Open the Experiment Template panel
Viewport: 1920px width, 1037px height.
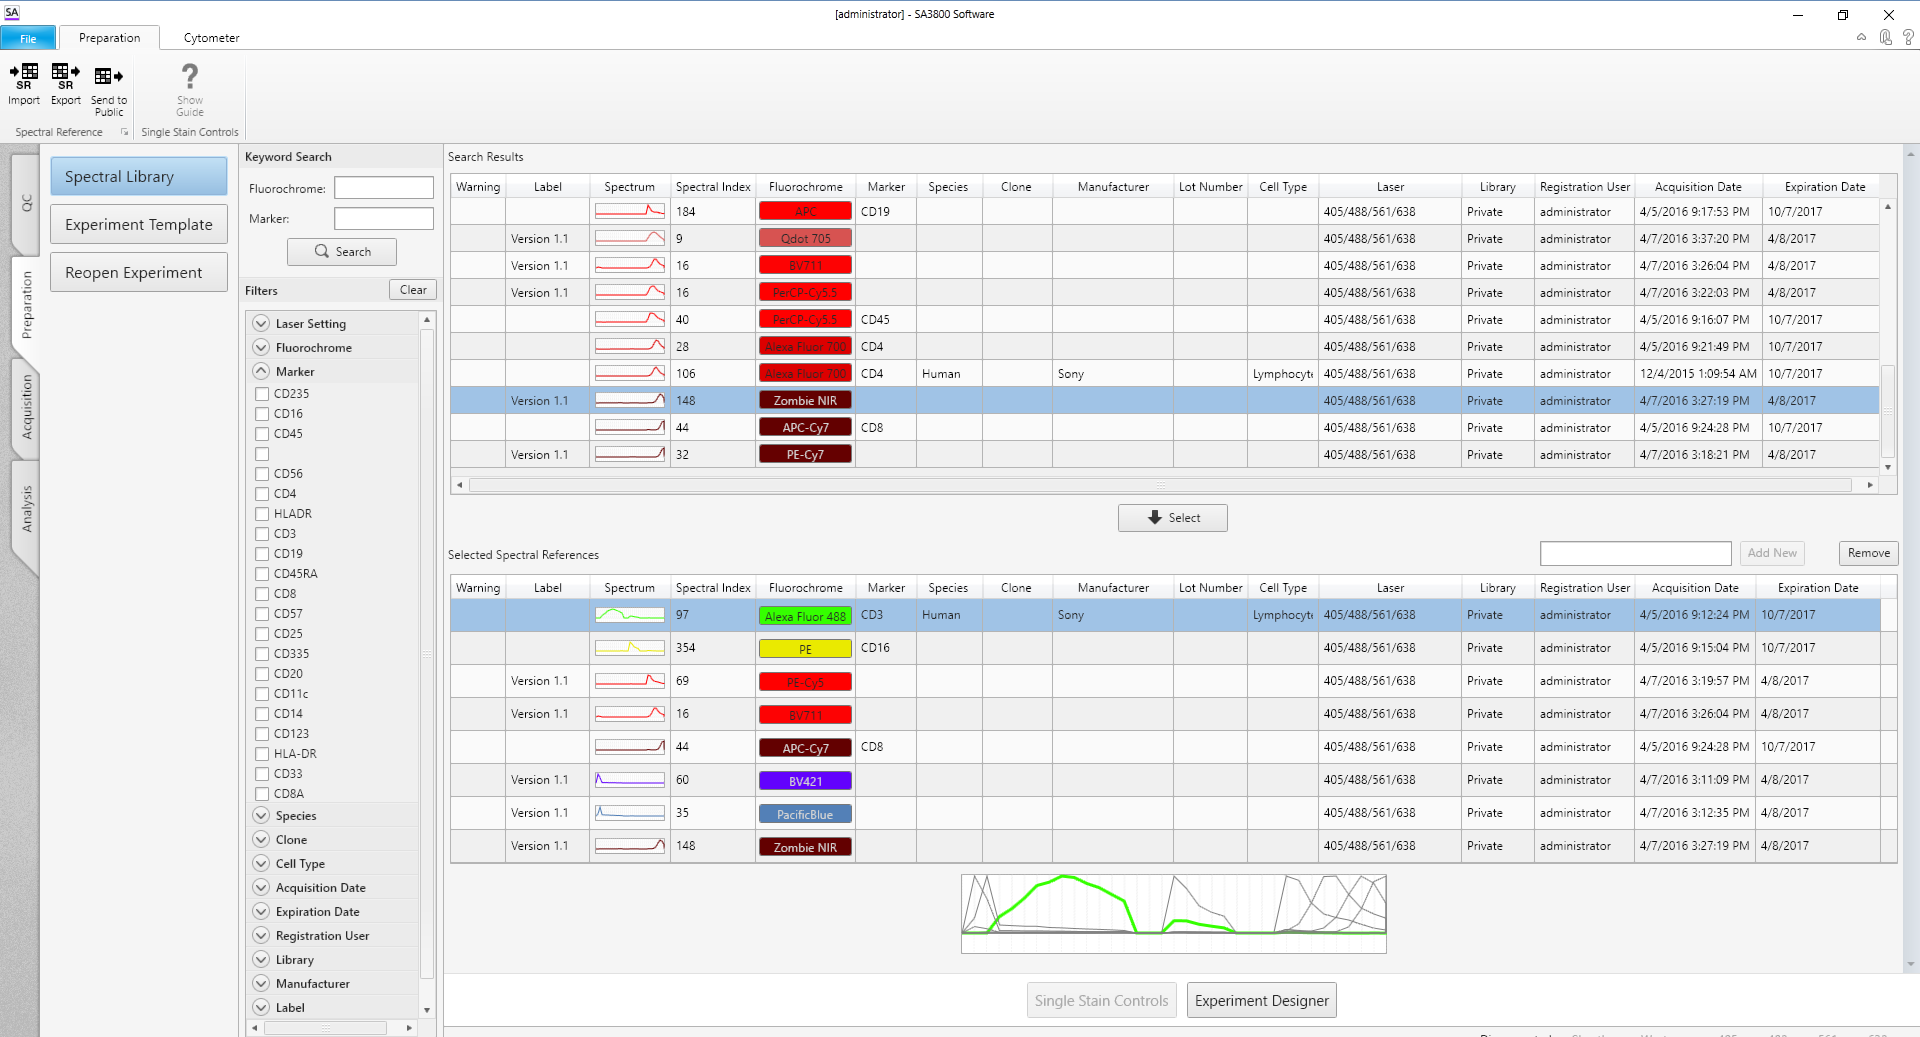tap(139, 224)
